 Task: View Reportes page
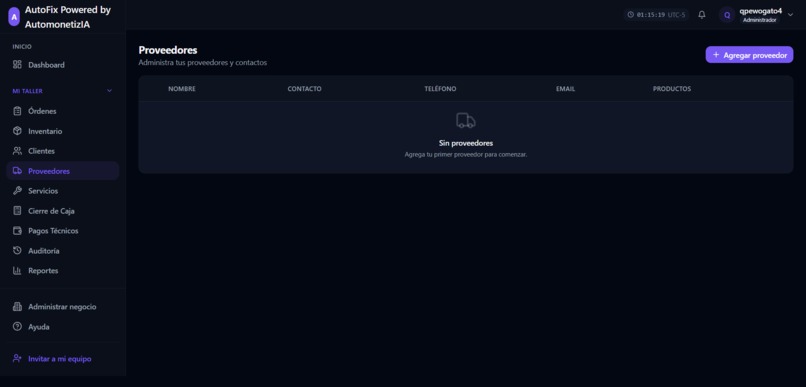63,270
